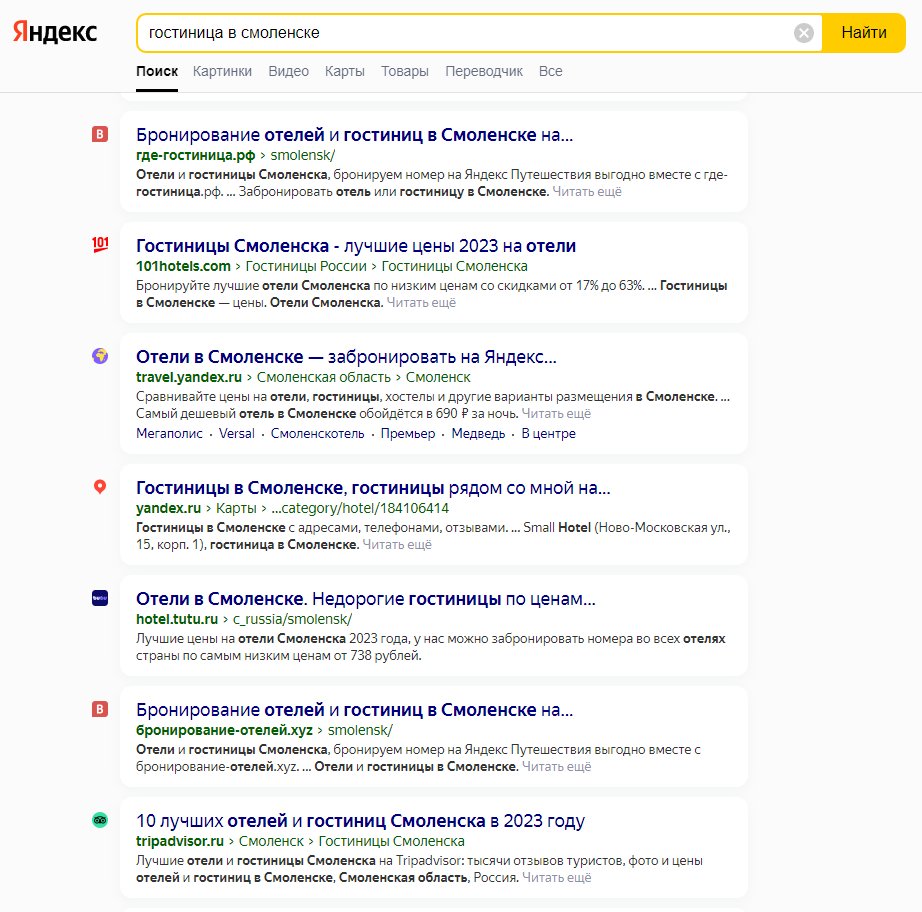Switch to the Картинки tab
The image size is (922, 912).
click(x=222, y=71)
